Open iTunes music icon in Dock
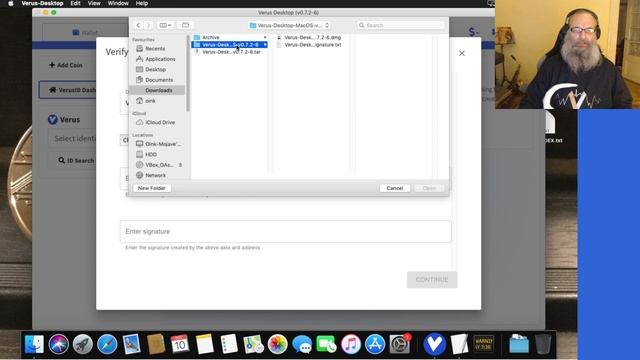Viewport: 640px width, 360px height. 351,344
